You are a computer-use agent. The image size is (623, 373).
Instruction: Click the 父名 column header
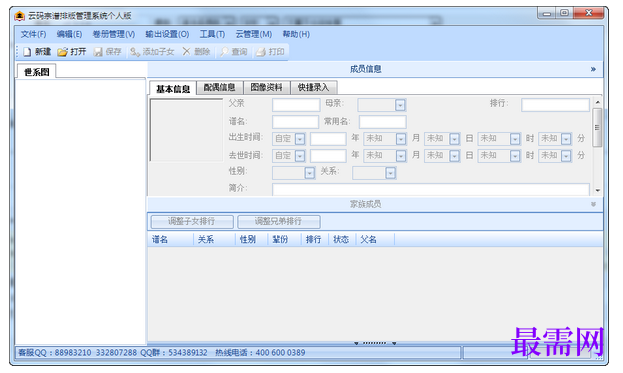pos(375,240)
